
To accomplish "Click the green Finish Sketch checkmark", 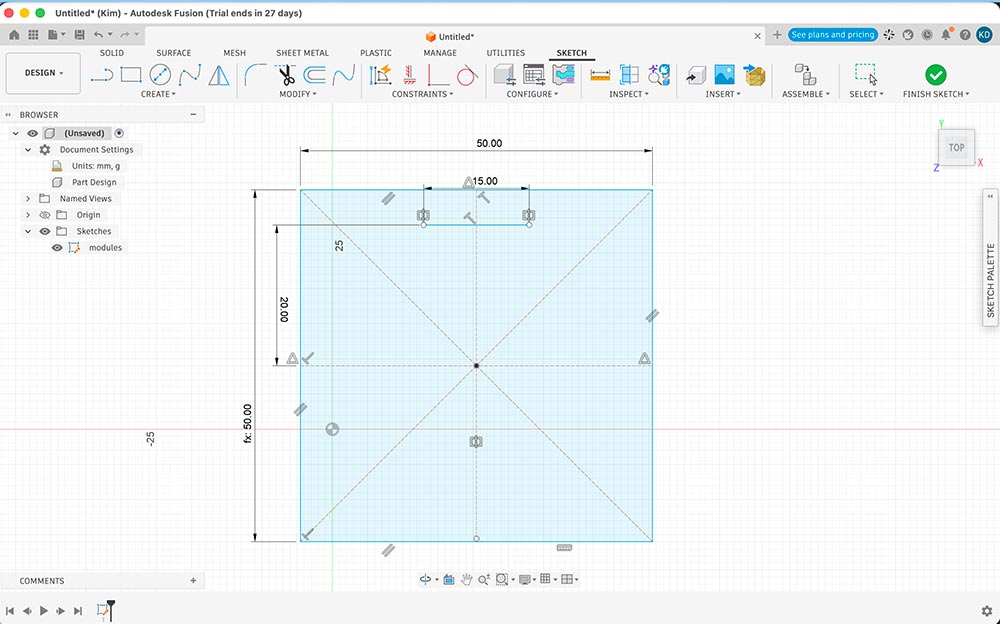I will [936, 75].
